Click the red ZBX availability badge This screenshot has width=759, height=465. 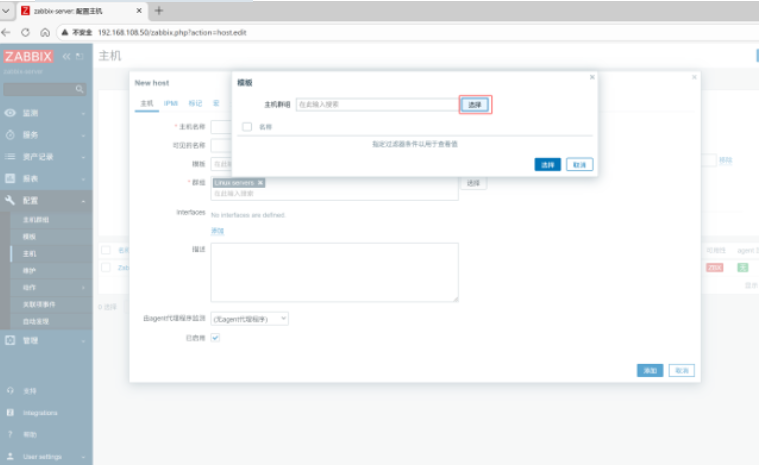pyautogui.click(x=714, y=268)
